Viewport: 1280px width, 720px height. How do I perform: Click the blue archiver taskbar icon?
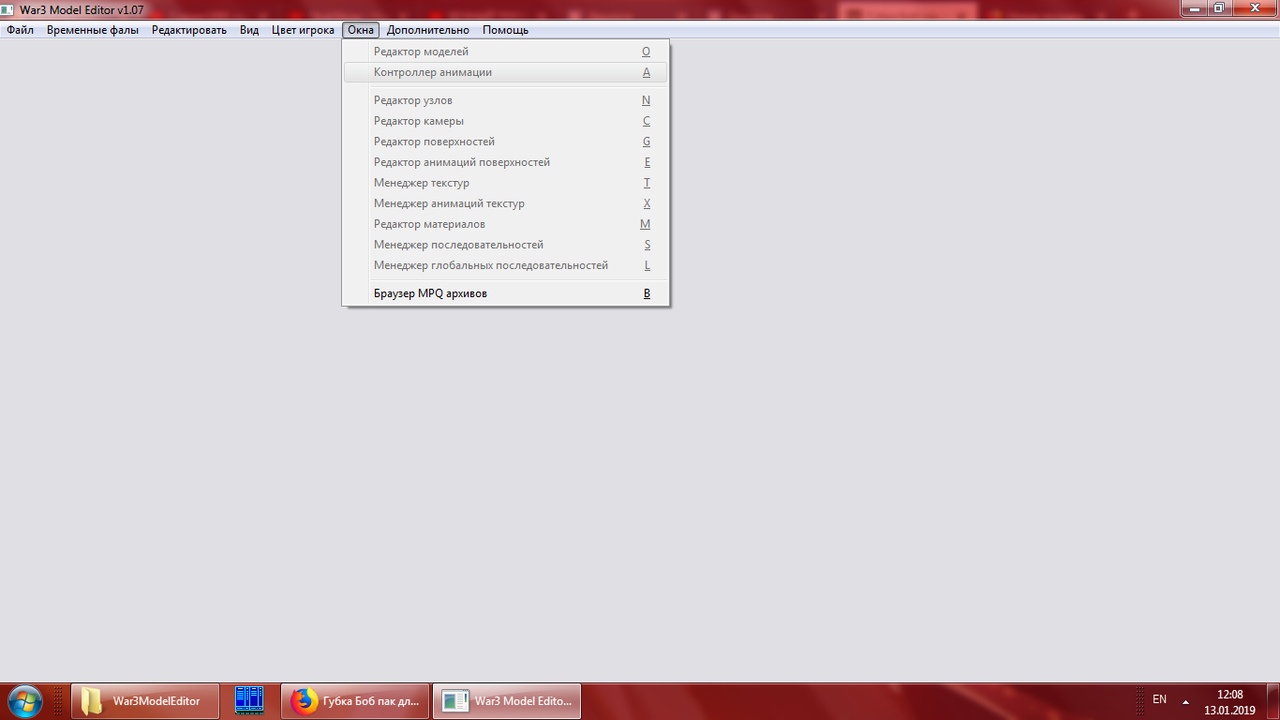pos(249,701)
